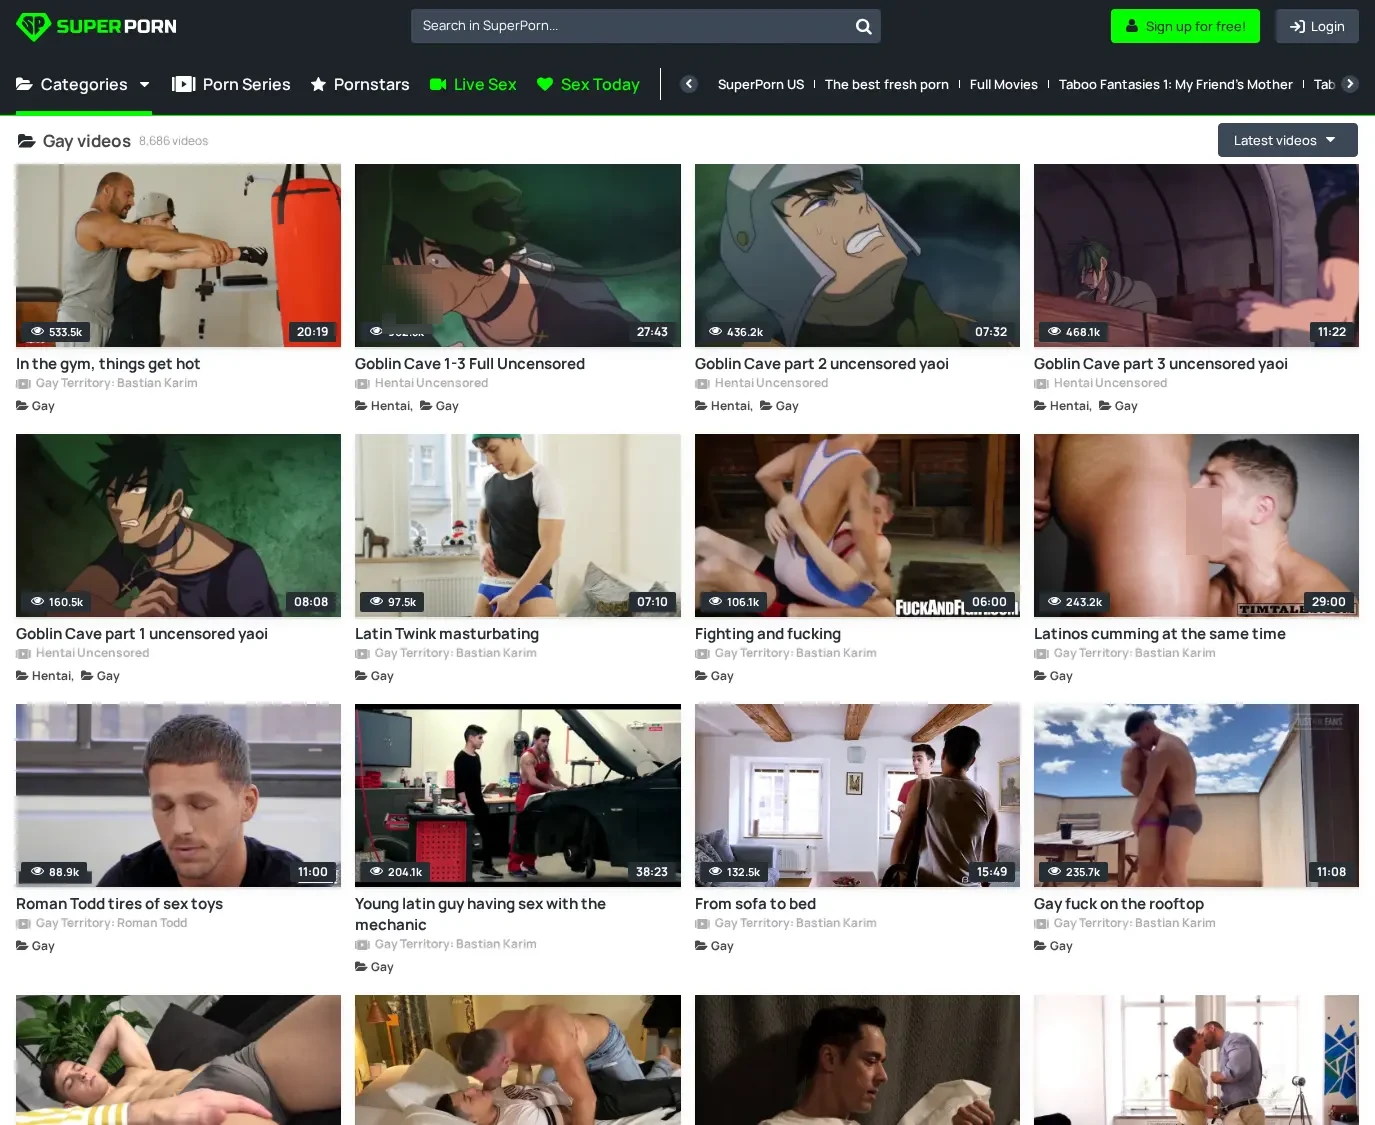Image resolution: width=1375 pixels, height=1125 pixels.
Task: Click the 11:08 duration badge on rooftop video
Action: pos(1331,872)
